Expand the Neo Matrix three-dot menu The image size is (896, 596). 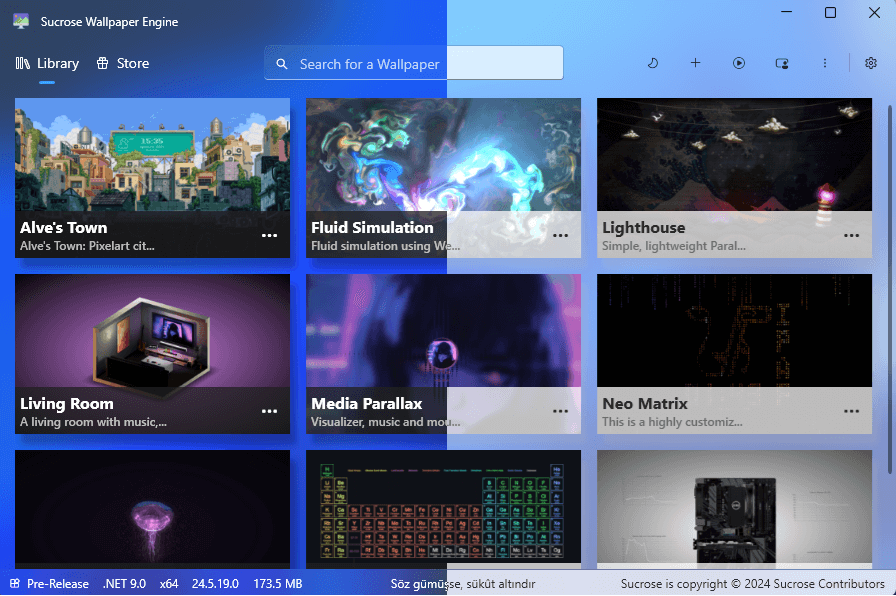[851, 412]
